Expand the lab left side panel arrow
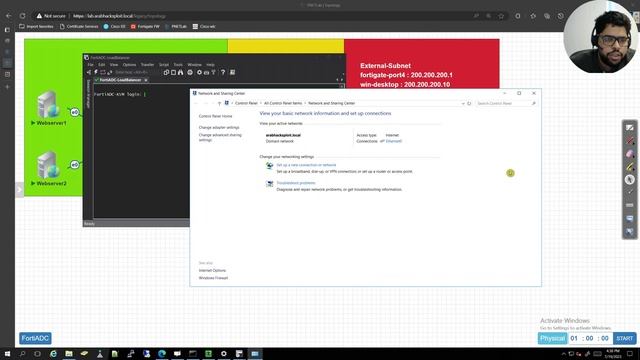 click(x=19, y=190)
